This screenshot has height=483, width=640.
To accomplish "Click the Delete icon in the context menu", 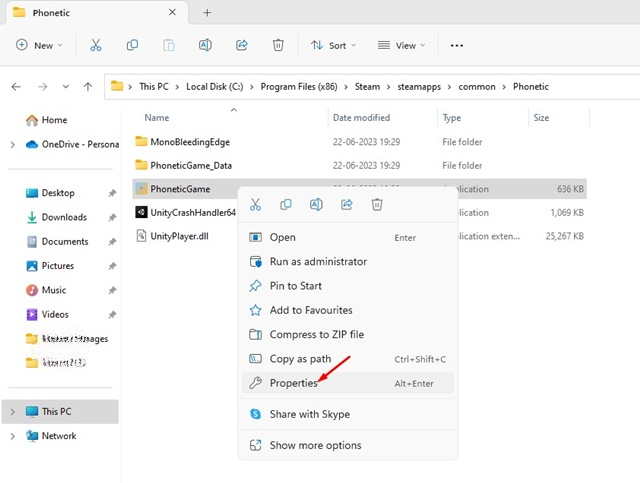I will [x=377, y=204].
